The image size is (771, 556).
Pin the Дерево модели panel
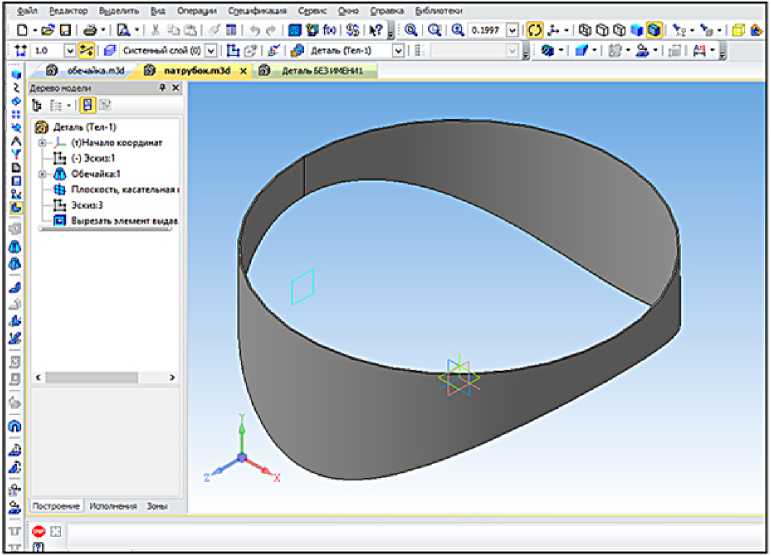coord(163,88)
